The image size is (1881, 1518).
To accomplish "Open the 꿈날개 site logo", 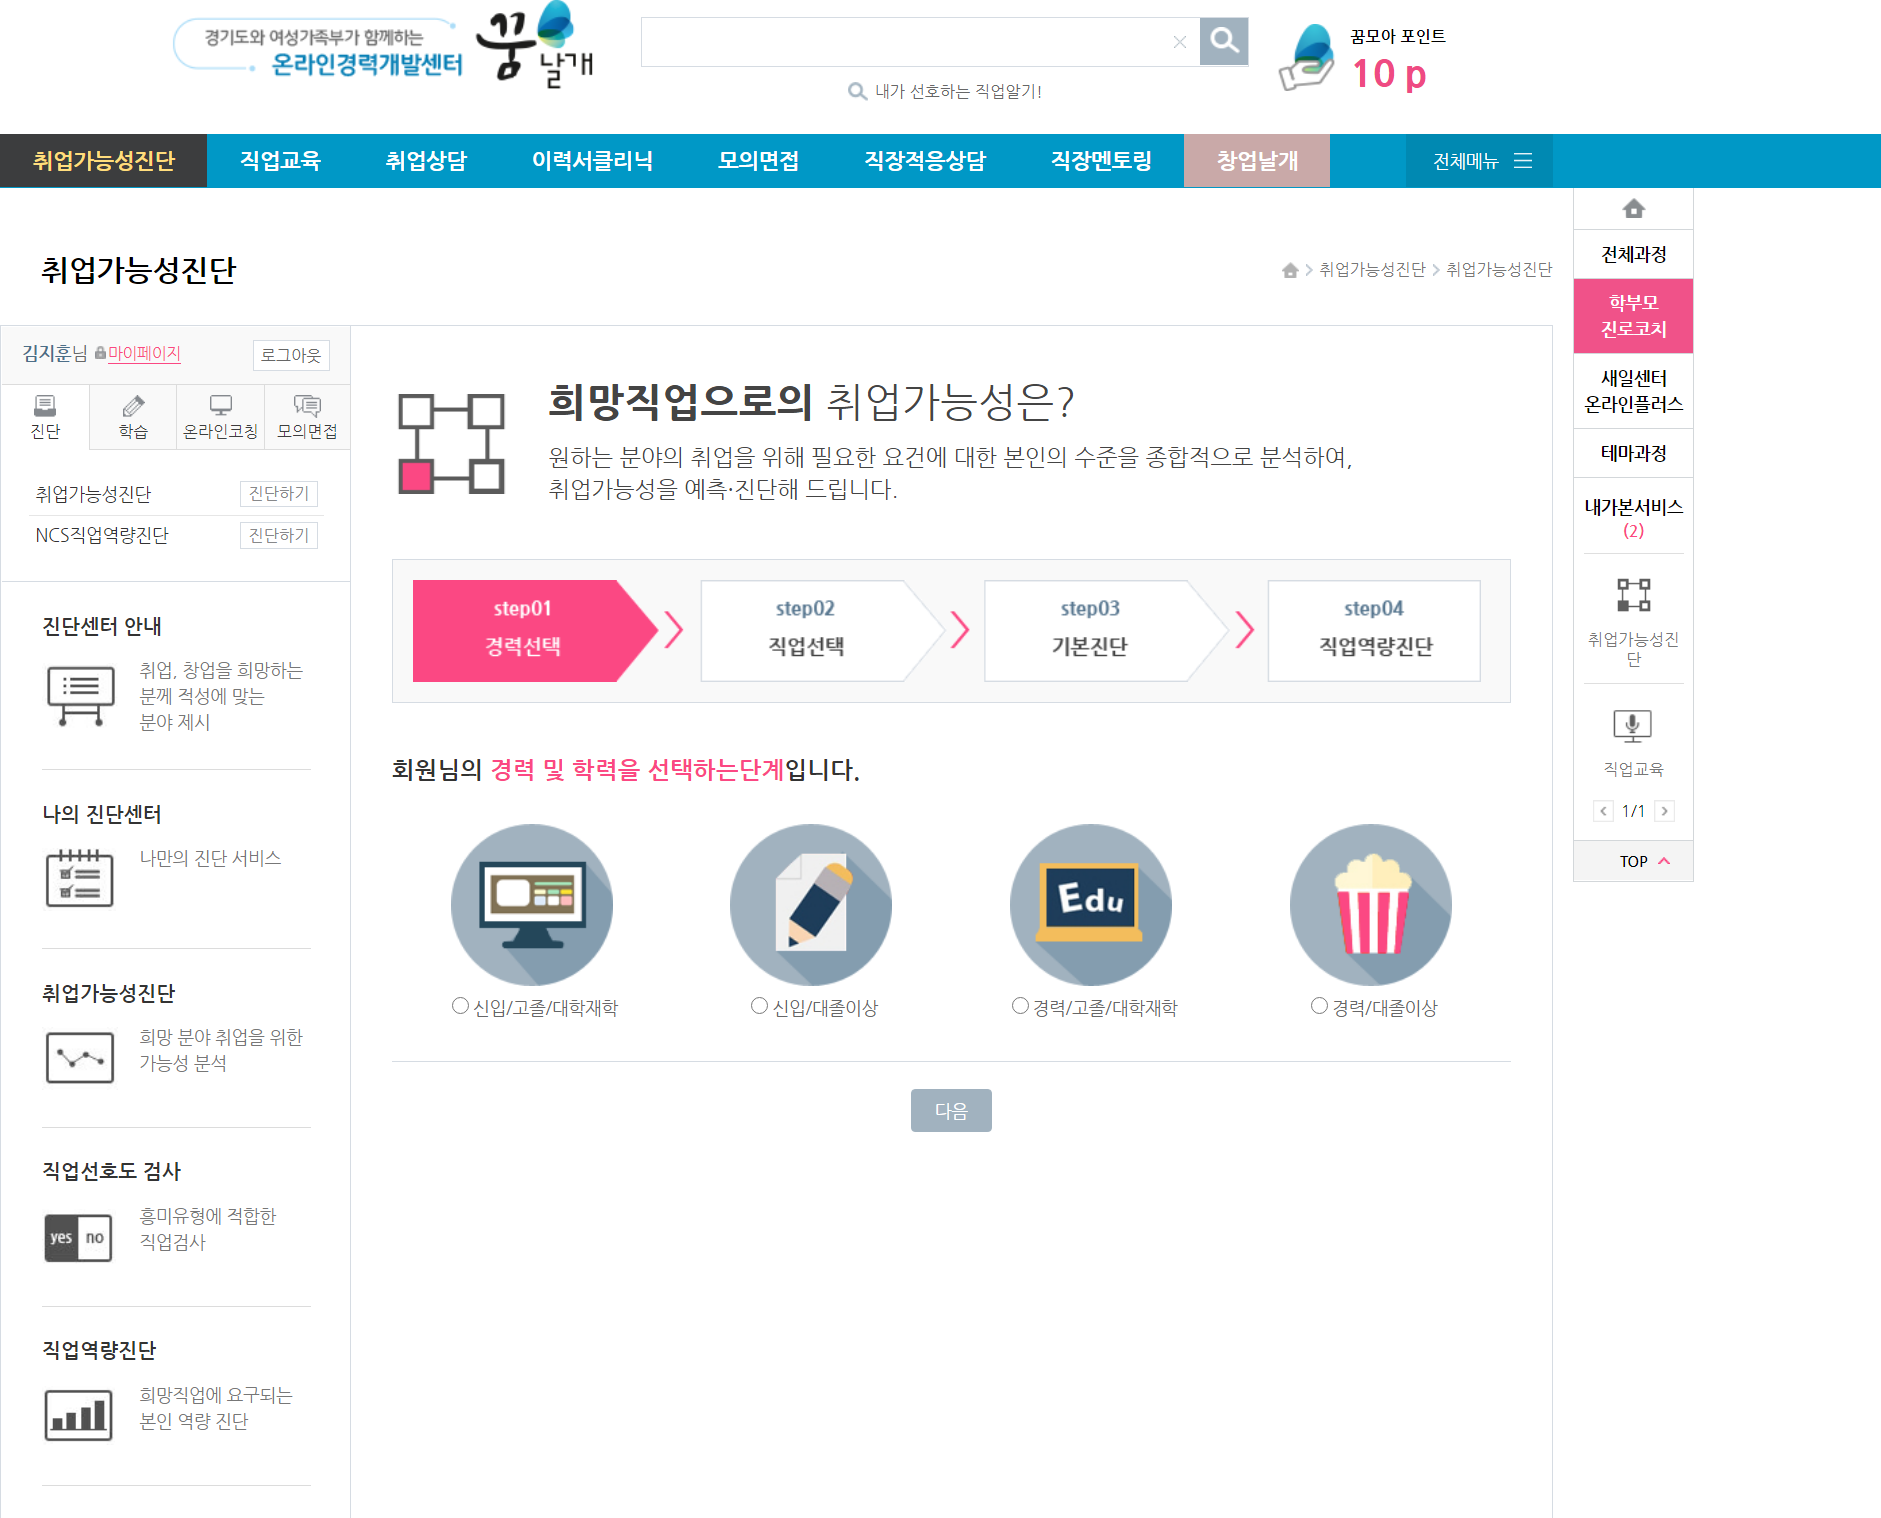I will pos(535,45).
